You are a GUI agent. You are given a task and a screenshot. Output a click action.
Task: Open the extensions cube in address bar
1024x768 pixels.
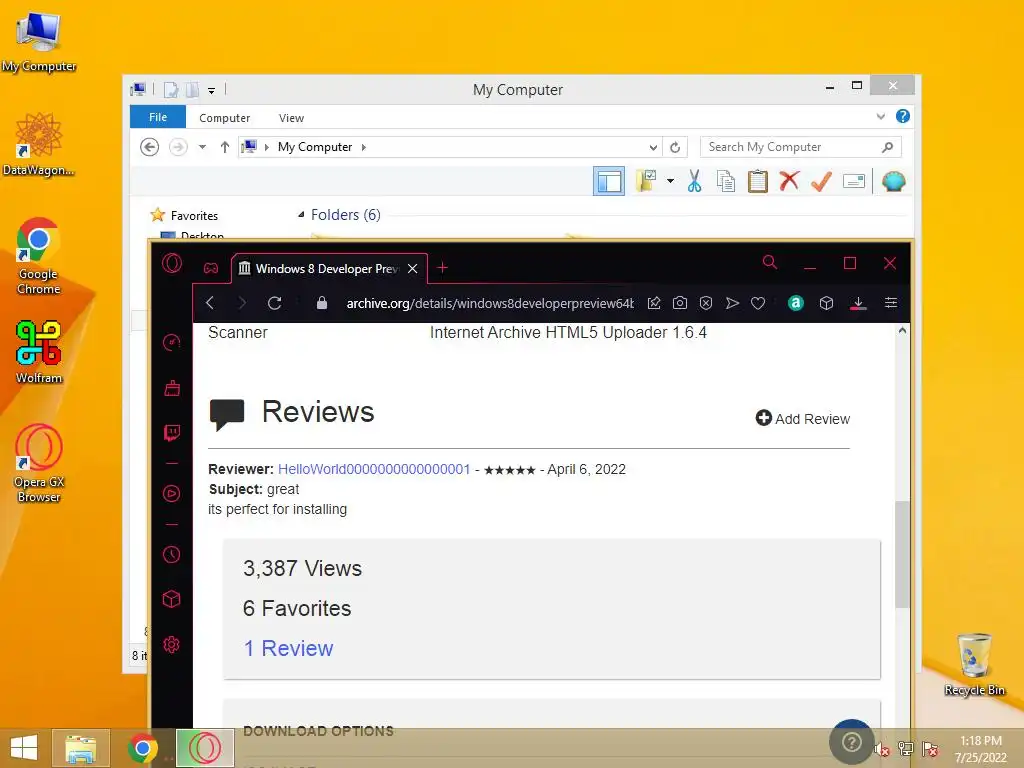click(826, 303)
